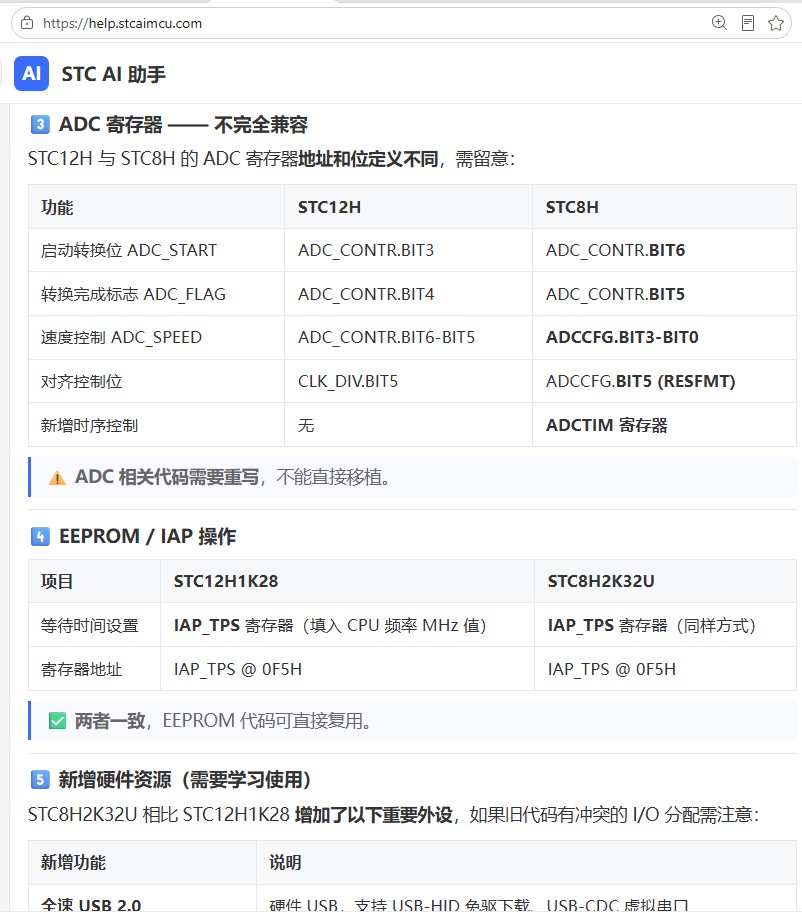
Task: Open reader view icon in address bar
Action: [x=748, y=23]
